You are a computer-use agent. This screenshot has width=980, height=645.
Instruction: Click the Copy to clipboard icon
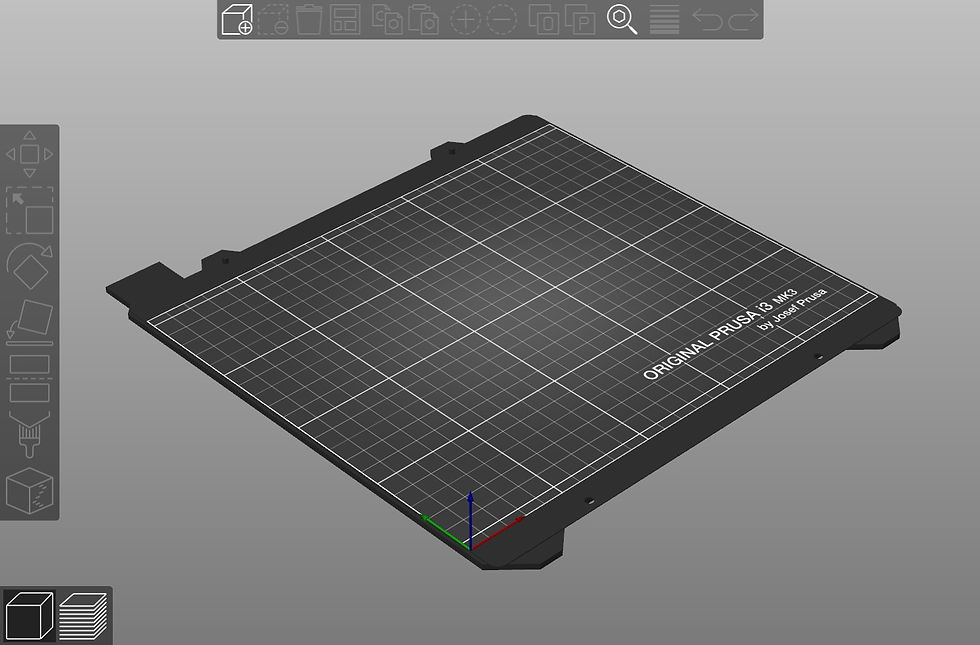[387, 19]
